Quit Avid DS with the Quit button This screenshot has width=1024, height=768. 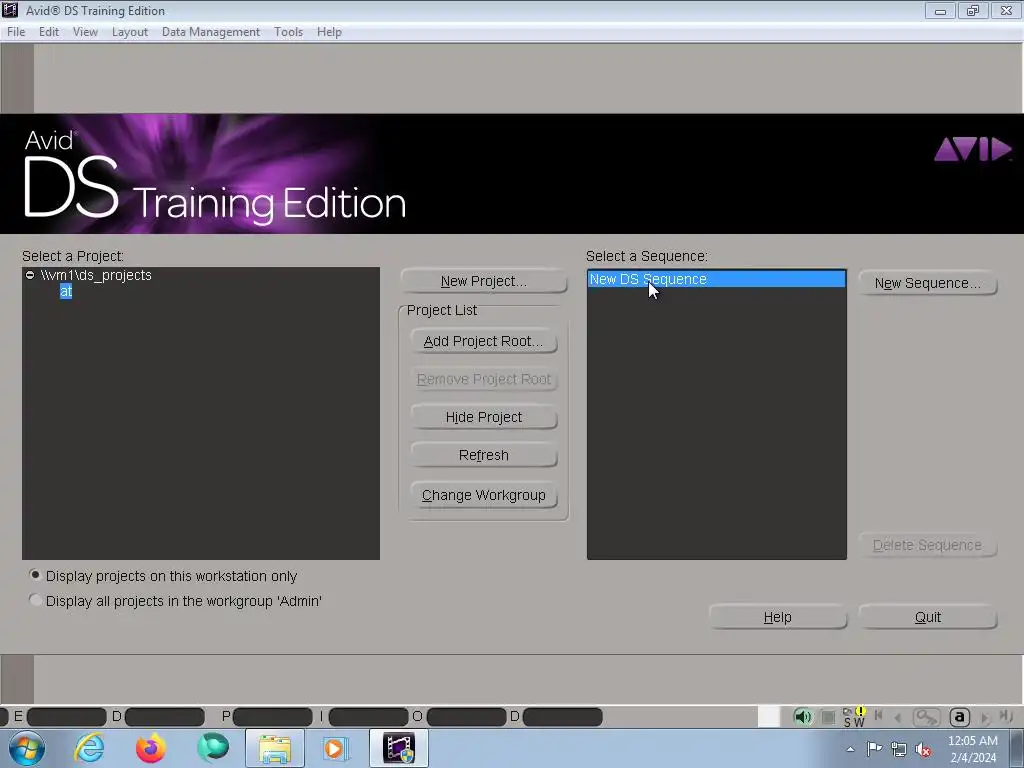(x=928, y=617)
